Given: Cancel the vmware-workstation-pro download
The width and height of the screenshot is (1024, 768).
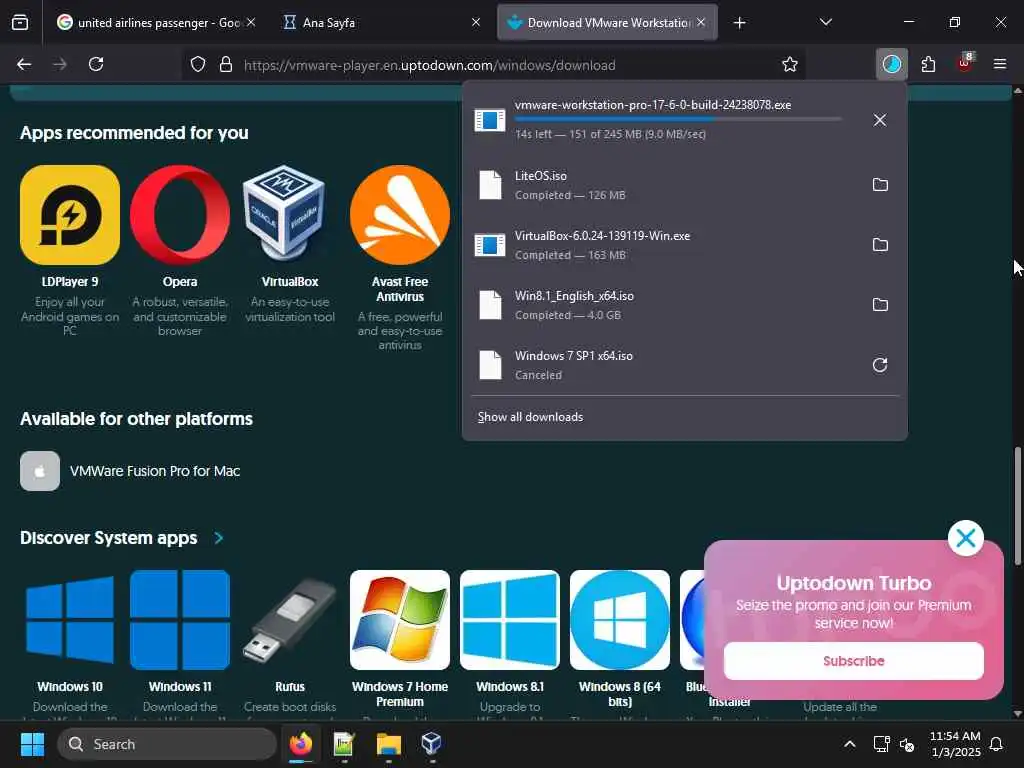Looking at the screenshot, I should pos(880,120).
